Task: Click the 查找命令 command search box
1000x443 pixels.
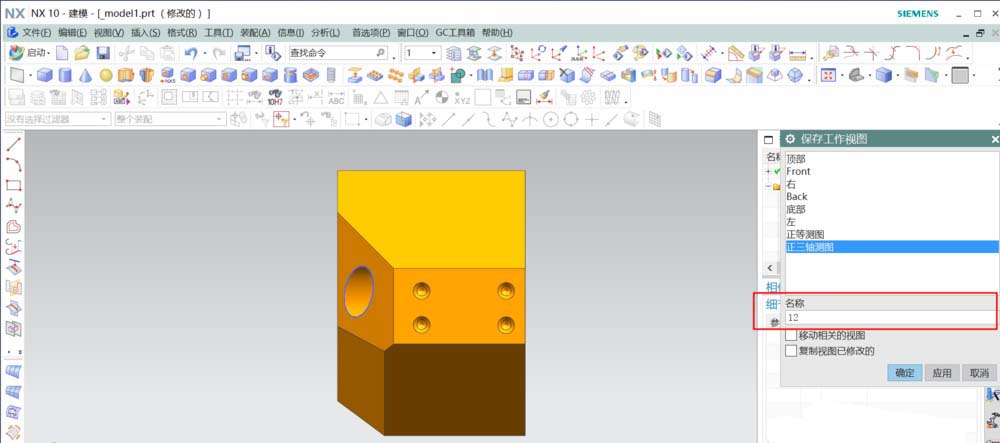Action: pyautogui.click(x=338, y=53)
